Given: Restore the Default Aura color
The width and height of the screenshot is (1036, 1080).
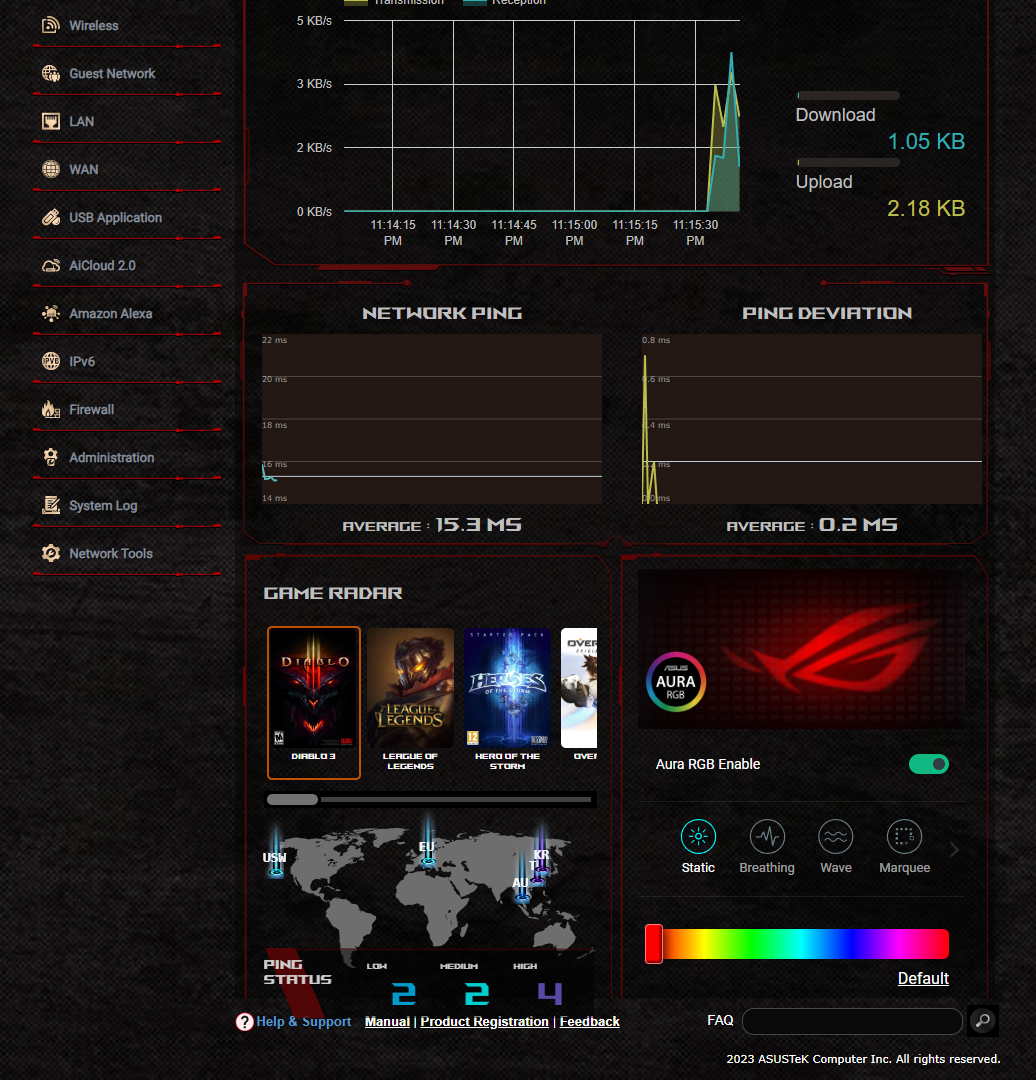Looking at the screenshot, I should pyautogui.click(x=923, y=978).
